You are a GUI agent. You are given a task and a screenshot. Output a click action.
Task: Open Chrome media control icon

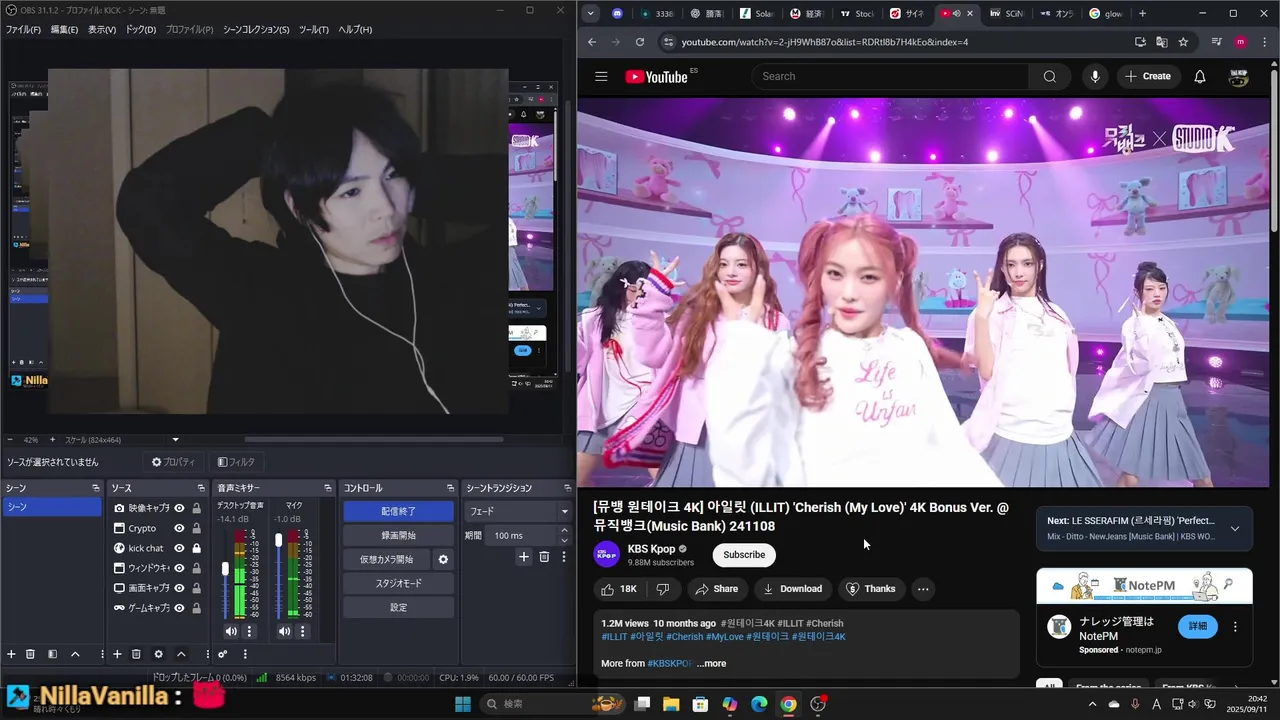[x=1216, y=42]
